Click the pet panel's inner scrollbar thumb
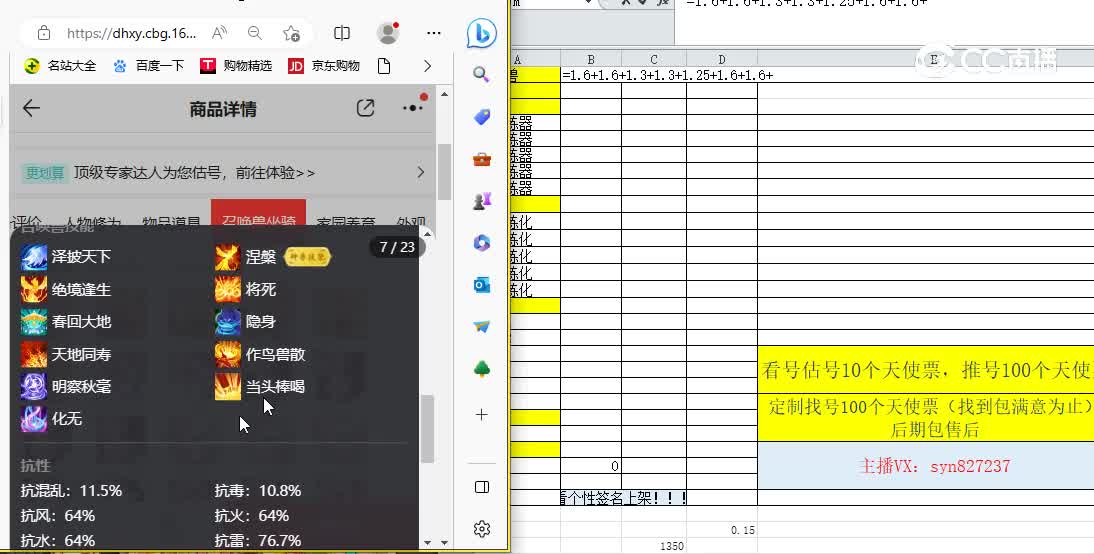This screenshot has height=554, width=1094. tap(427, 429)
